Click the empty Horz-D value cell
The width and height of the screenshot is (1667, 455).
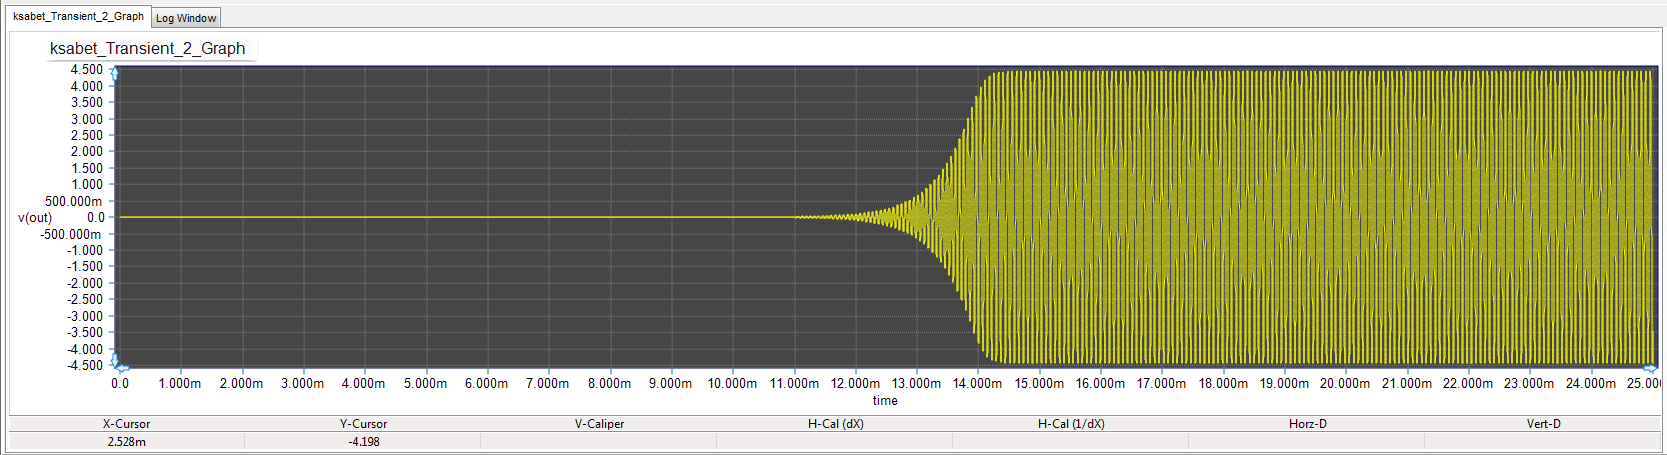[1308, 441]
